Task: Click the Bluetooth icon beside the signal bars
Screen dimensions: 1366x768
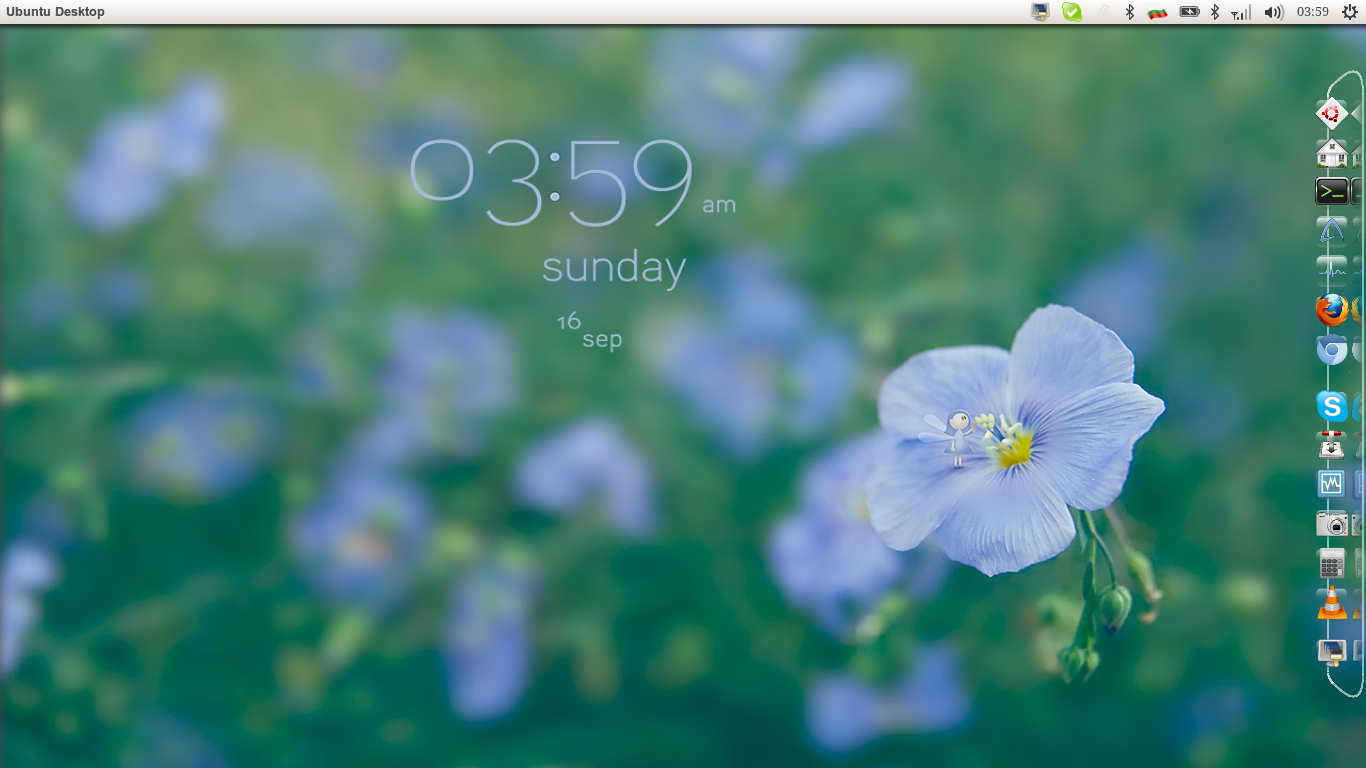Action: tap(1215, 12)
